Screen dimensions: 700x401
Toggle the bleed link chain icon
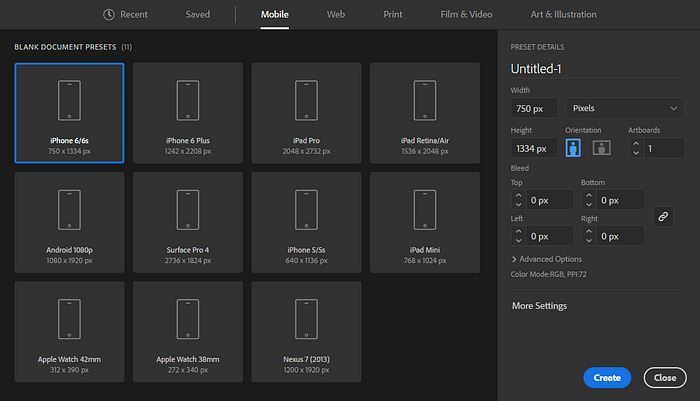pos(663,217)
